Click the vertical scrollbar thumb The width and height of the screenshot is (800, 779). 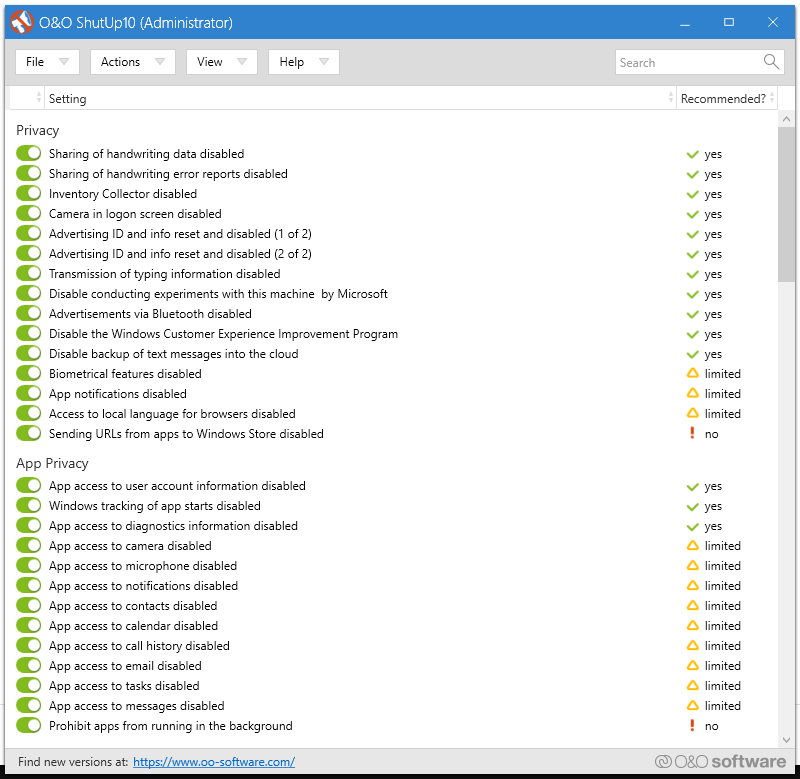(x=786, y=204)
